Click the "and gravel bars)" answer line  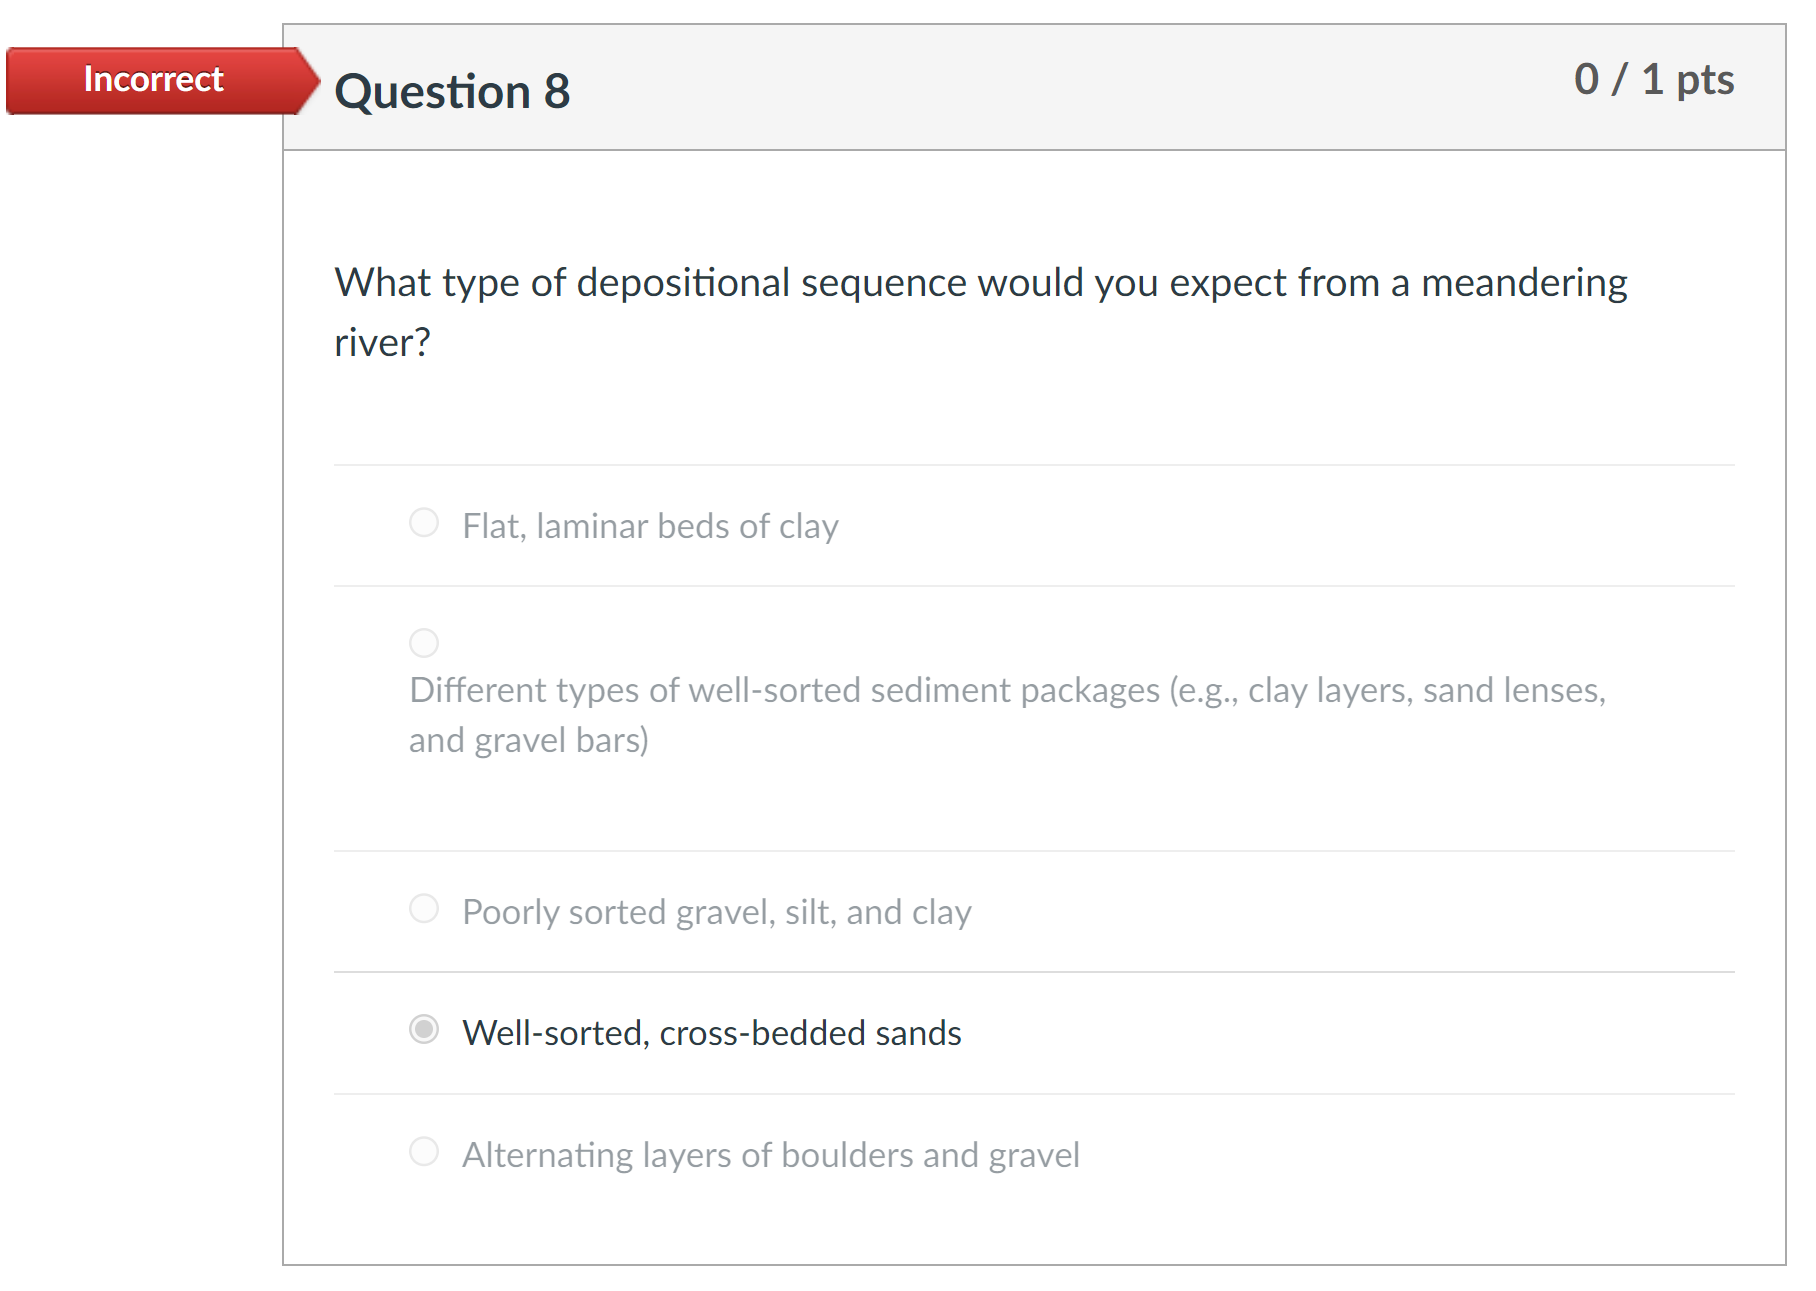(529, 741)
